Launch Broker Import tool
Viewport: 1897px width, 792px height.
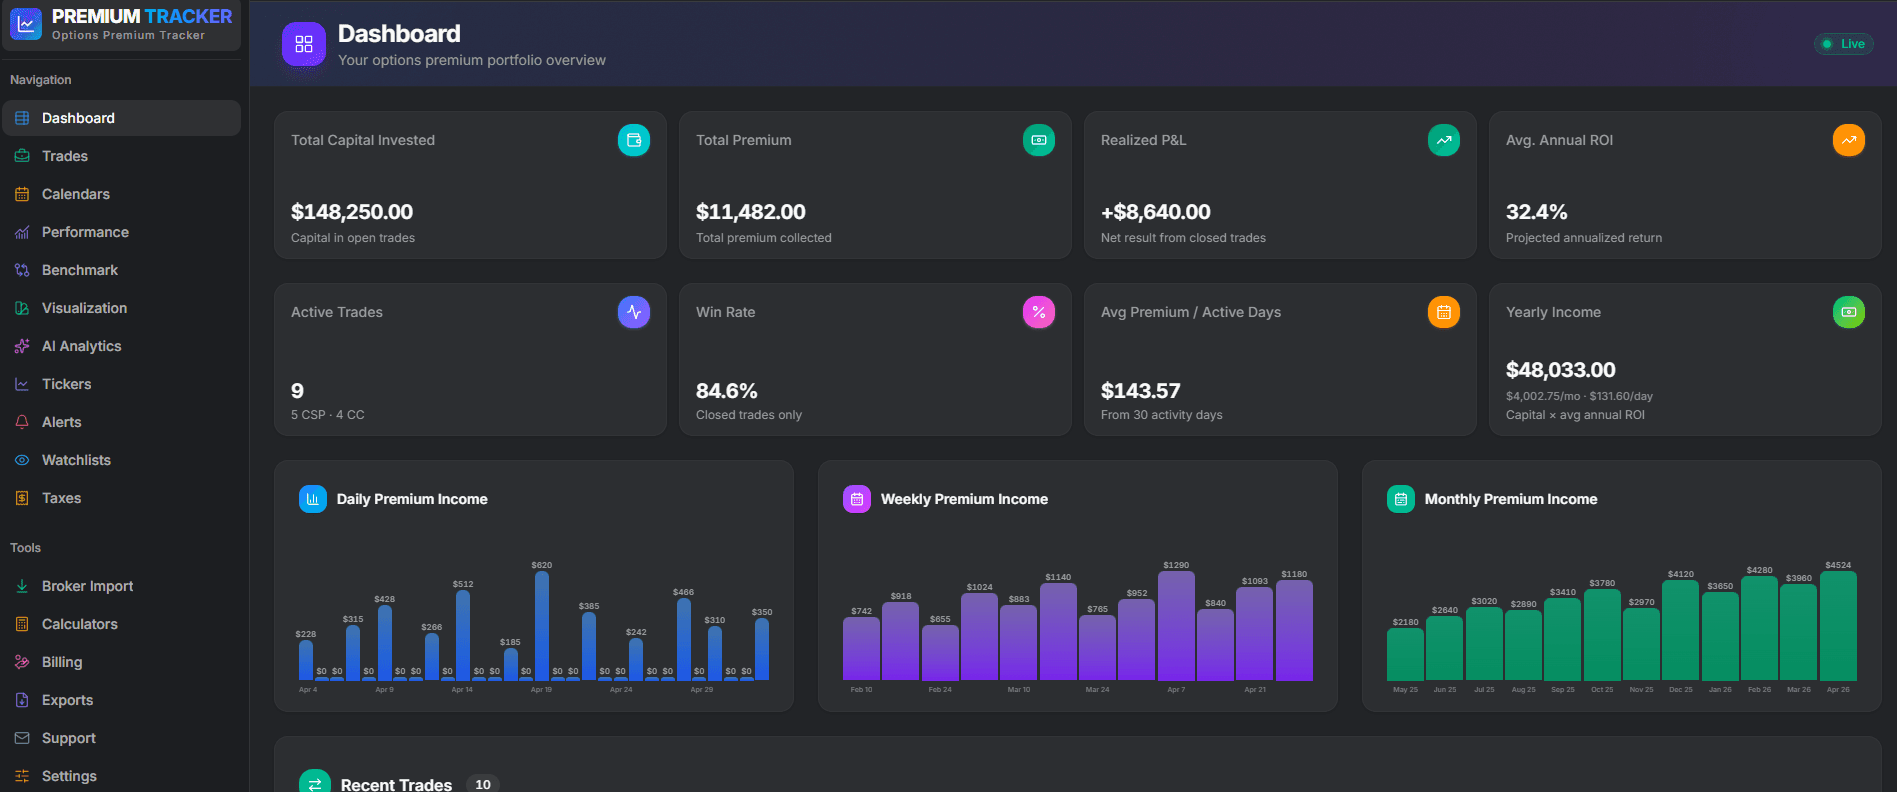click(x=121, y=586)
